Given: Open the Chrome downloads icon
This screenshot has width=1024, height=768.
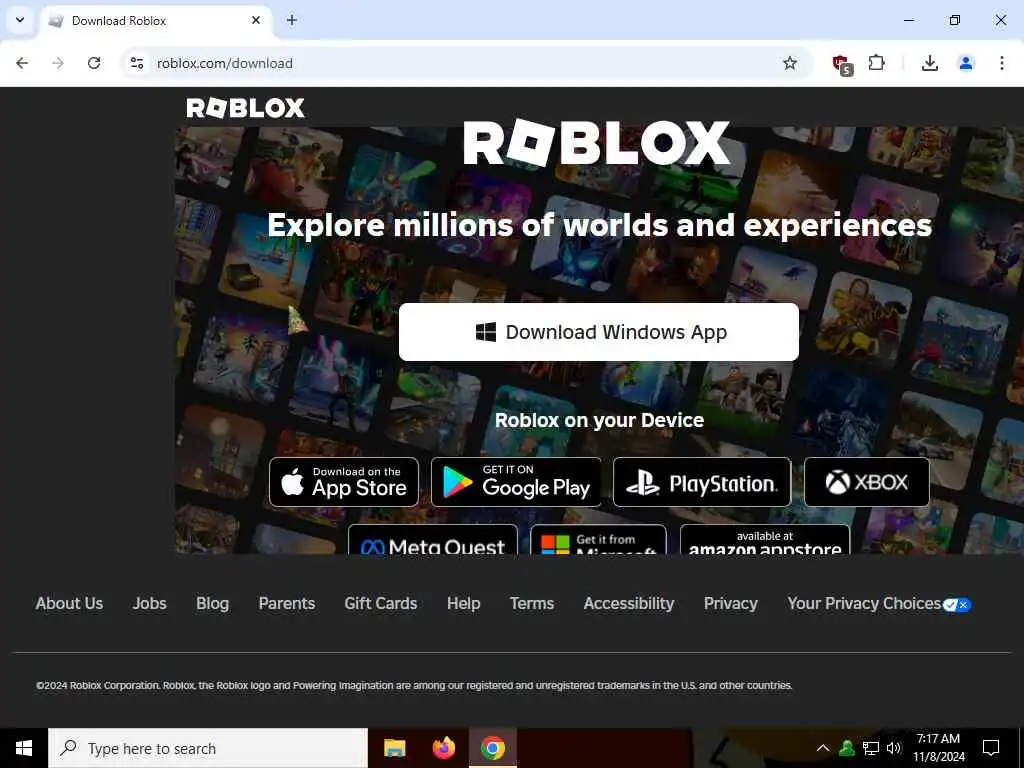Looking at the screenshot, I should (929, 63).
